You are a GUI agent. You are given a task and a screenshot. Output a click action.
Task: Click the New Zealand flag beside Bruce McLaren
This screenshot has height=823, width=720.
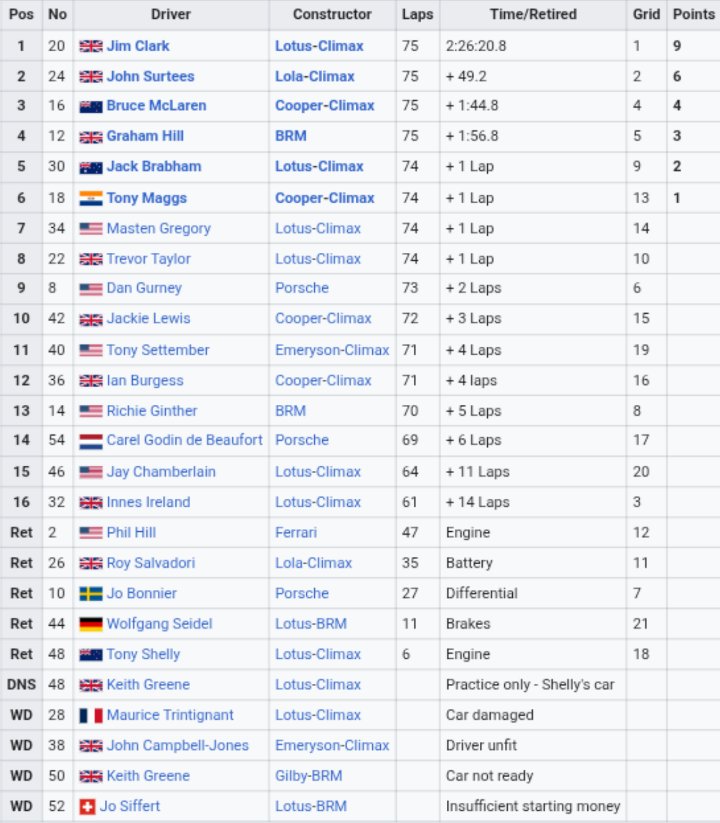pyautogui.click(x=91, y=107)
